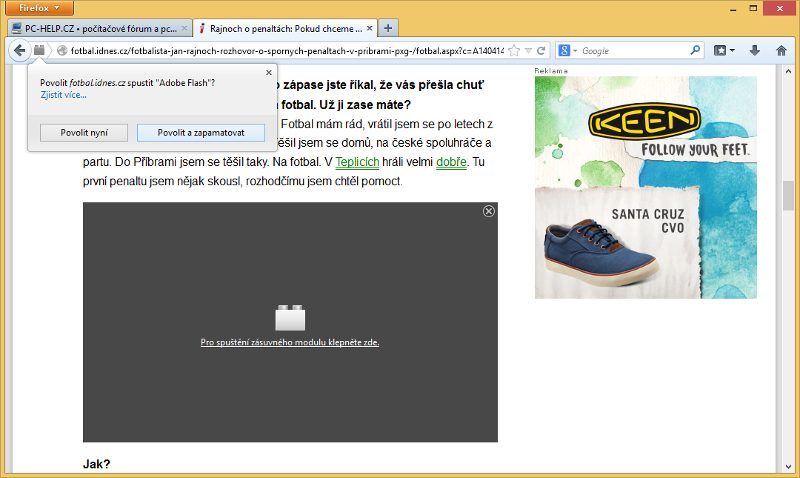800x478 pixels.
Task: Bookmark this page with the star icon
Action: pyautogui.click(x=514, y=50)
